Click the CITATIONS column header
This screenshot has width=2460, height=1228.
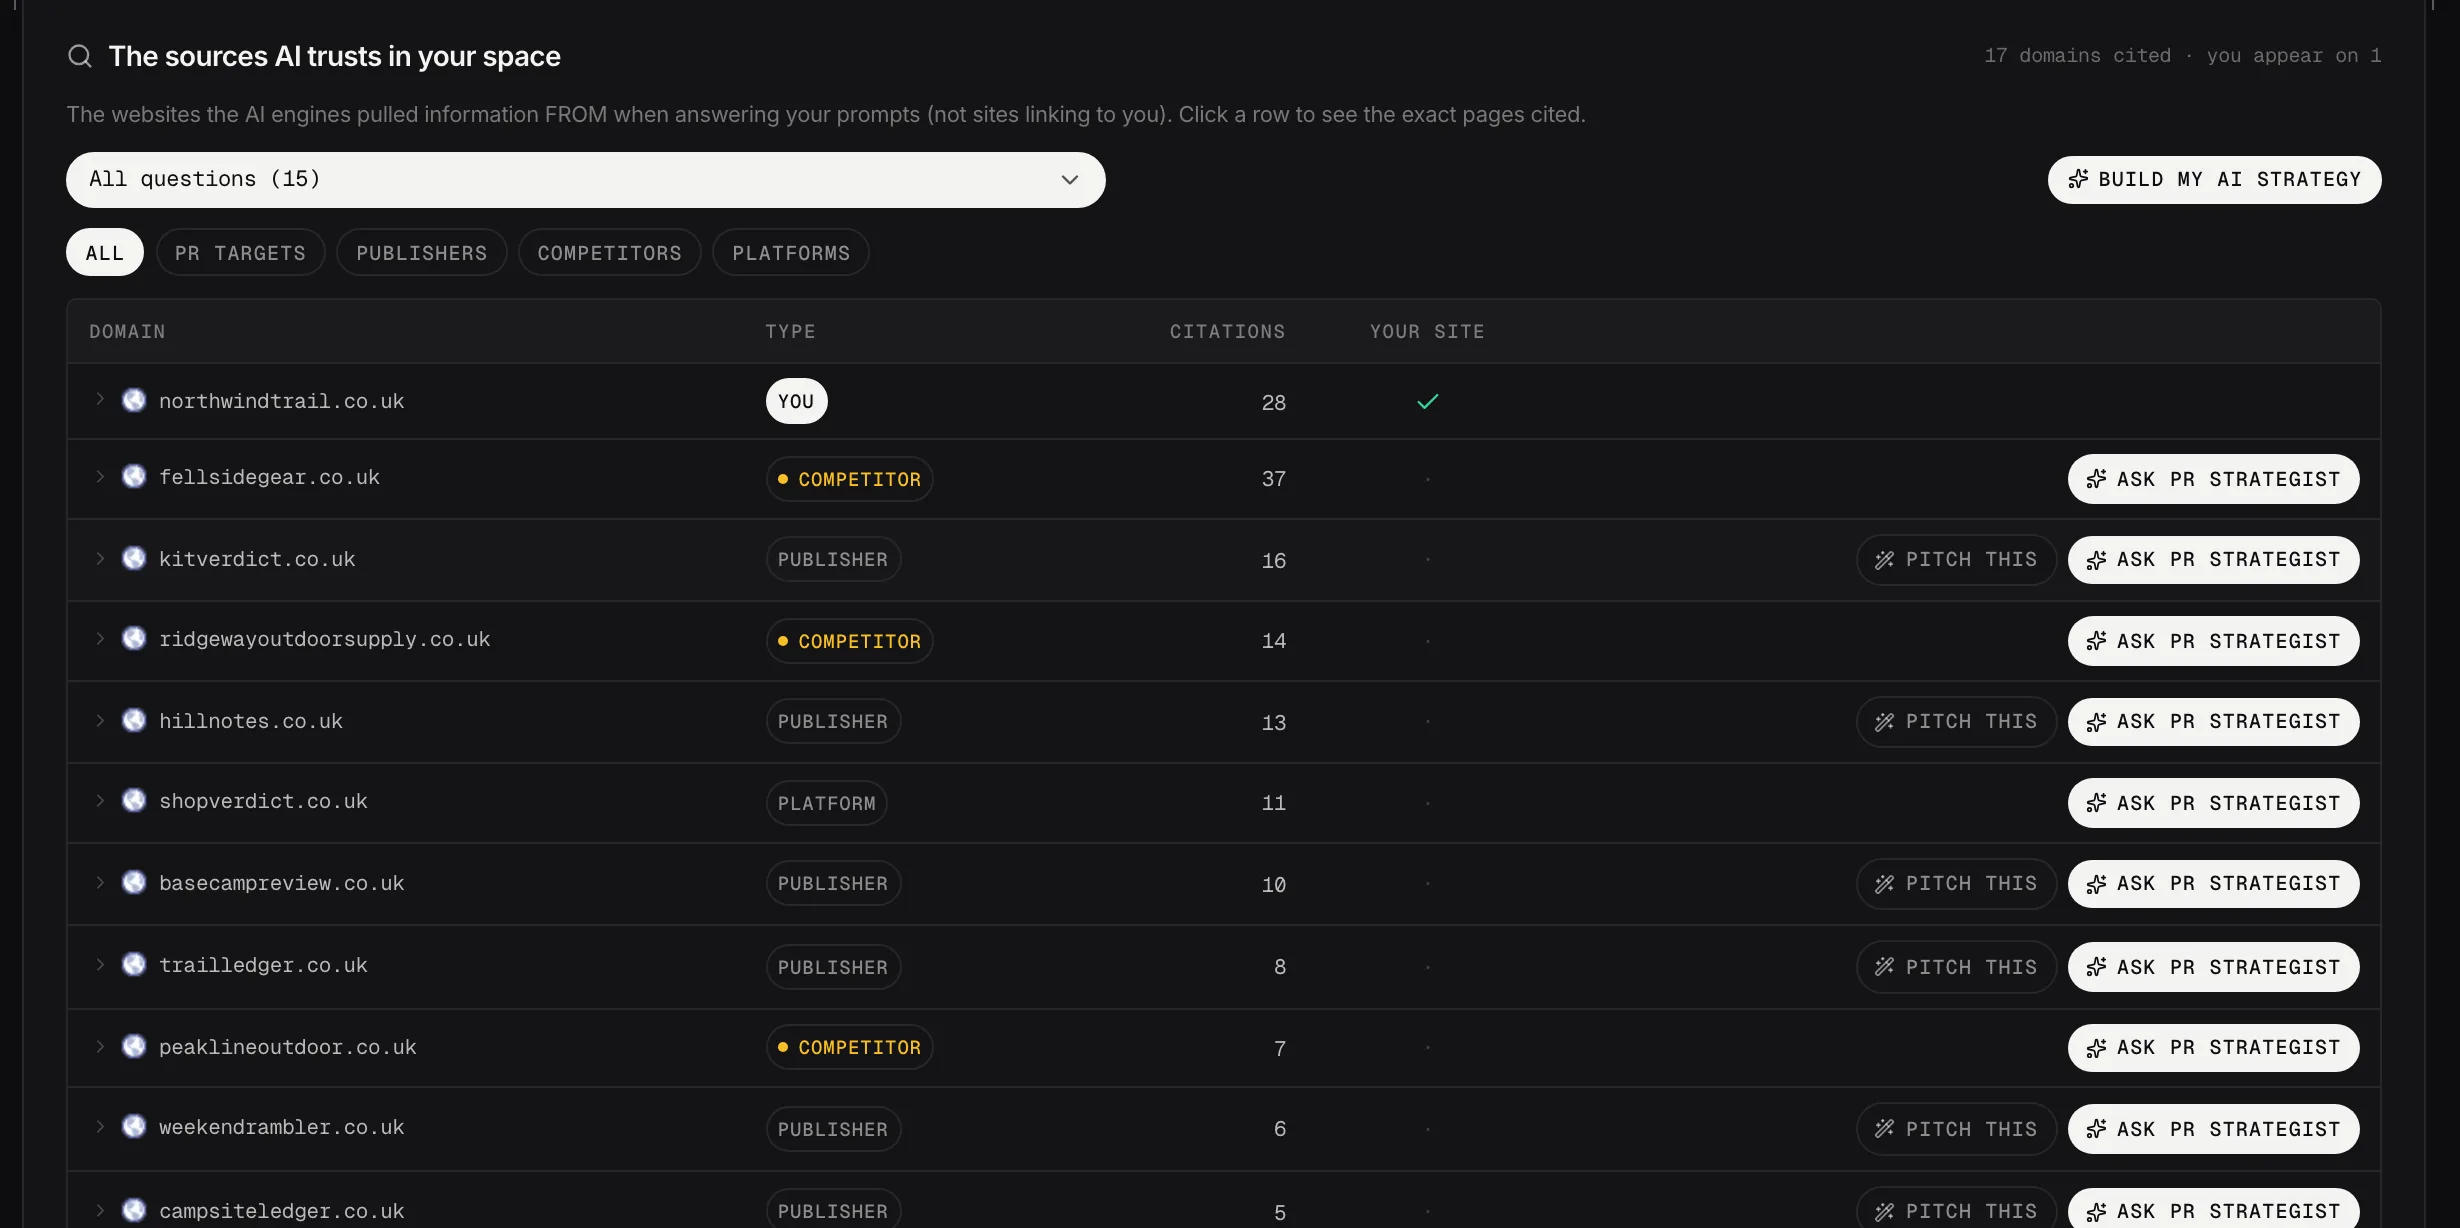pyautogui.click(x=1228, y=332)
